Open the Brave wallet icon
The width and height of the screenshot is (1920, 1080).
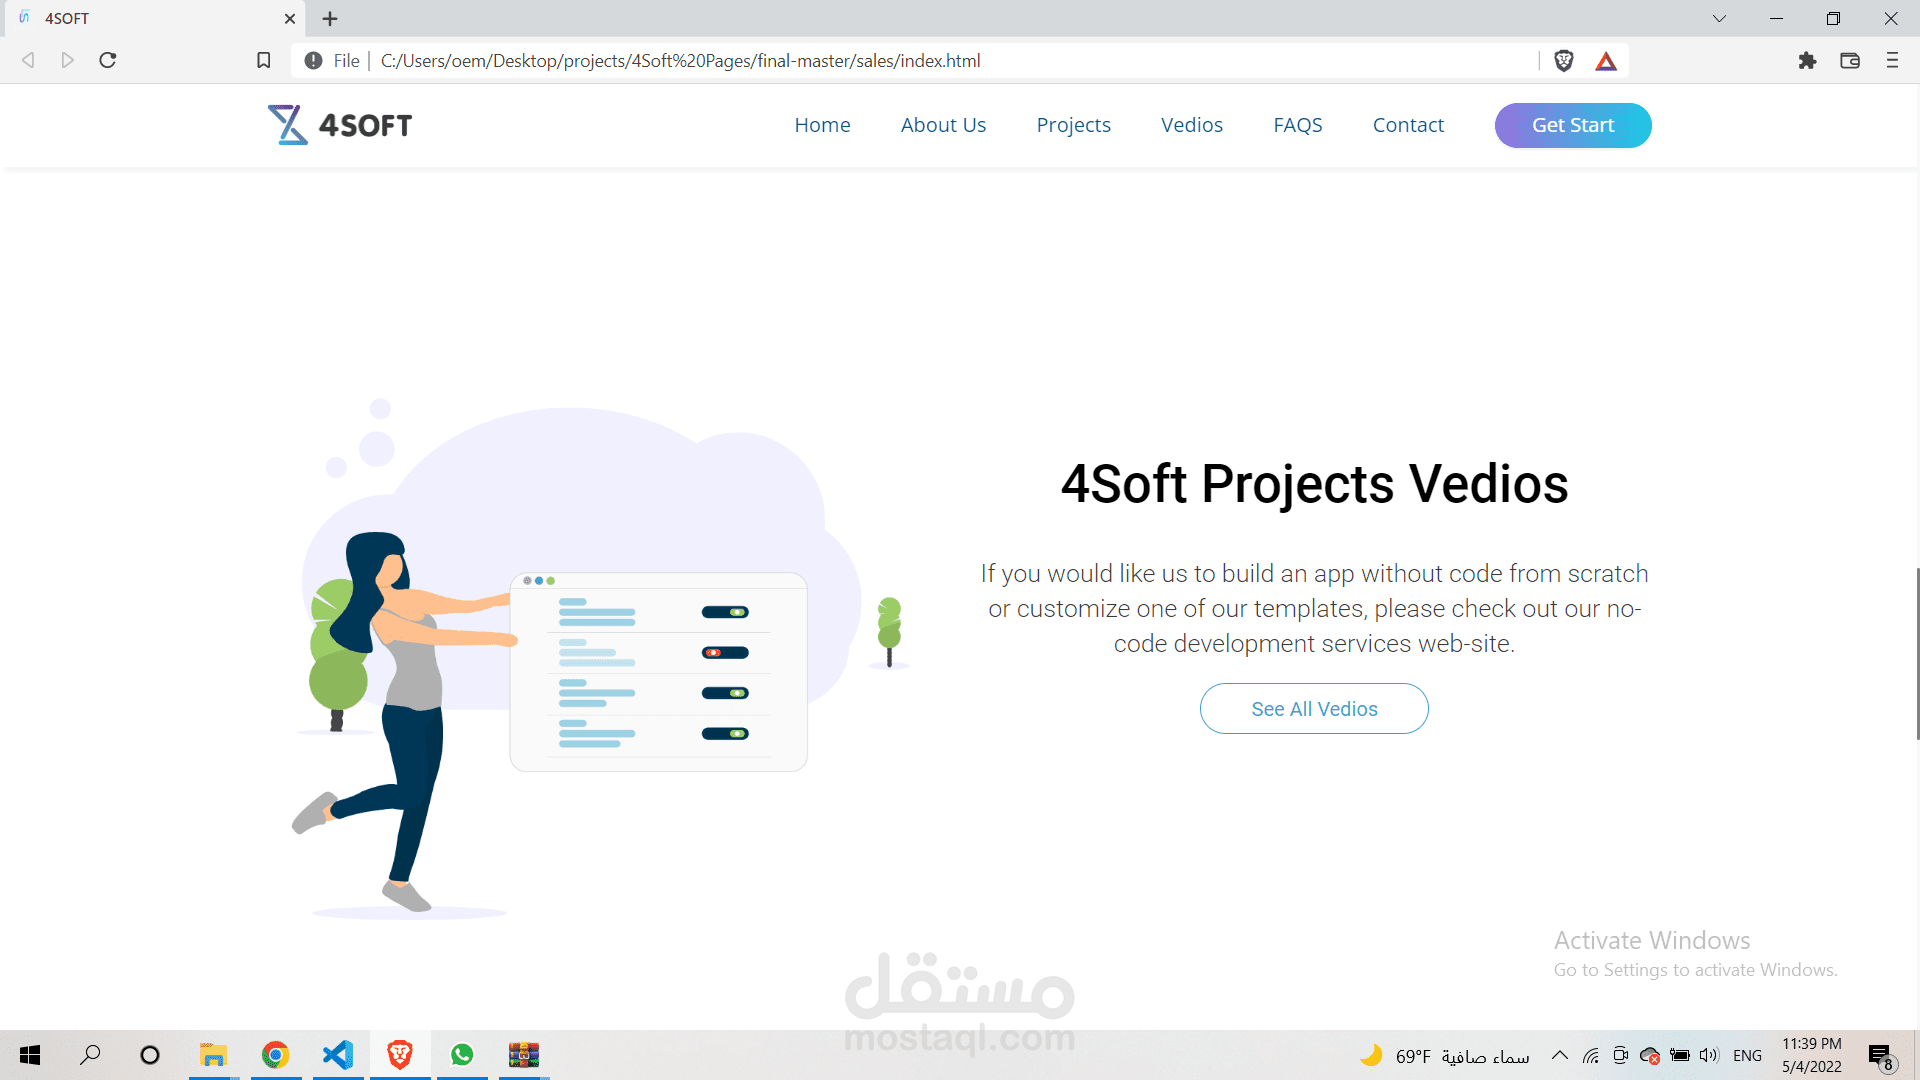tap(1850, 61)
